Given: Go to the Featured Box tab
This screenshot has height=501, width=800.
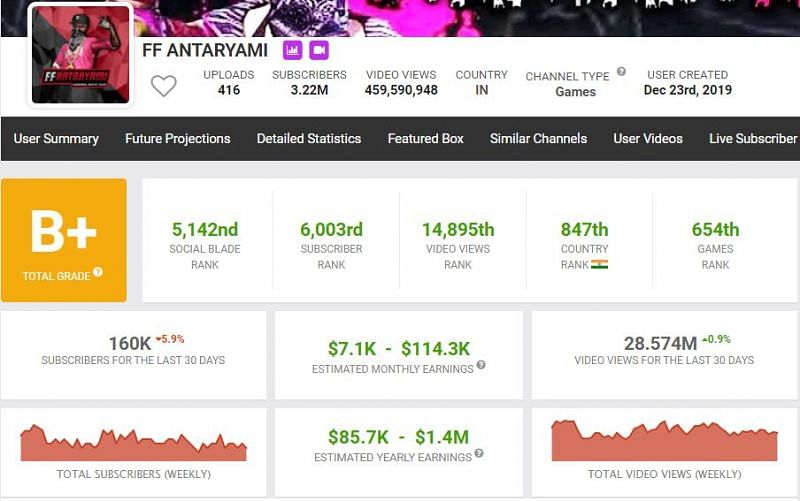Looking at the screenshot, I should point(426,139).
